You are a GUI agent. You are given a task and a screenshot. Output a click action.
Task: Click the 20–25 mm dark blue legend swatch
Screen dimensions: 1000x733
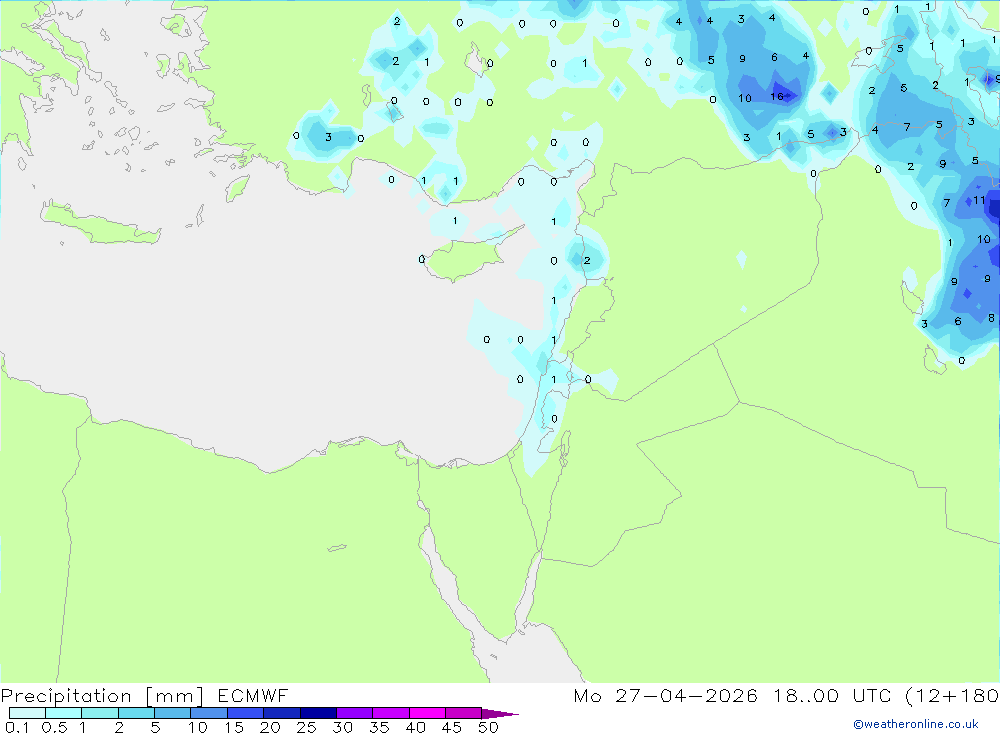click(x=282, y=713)
